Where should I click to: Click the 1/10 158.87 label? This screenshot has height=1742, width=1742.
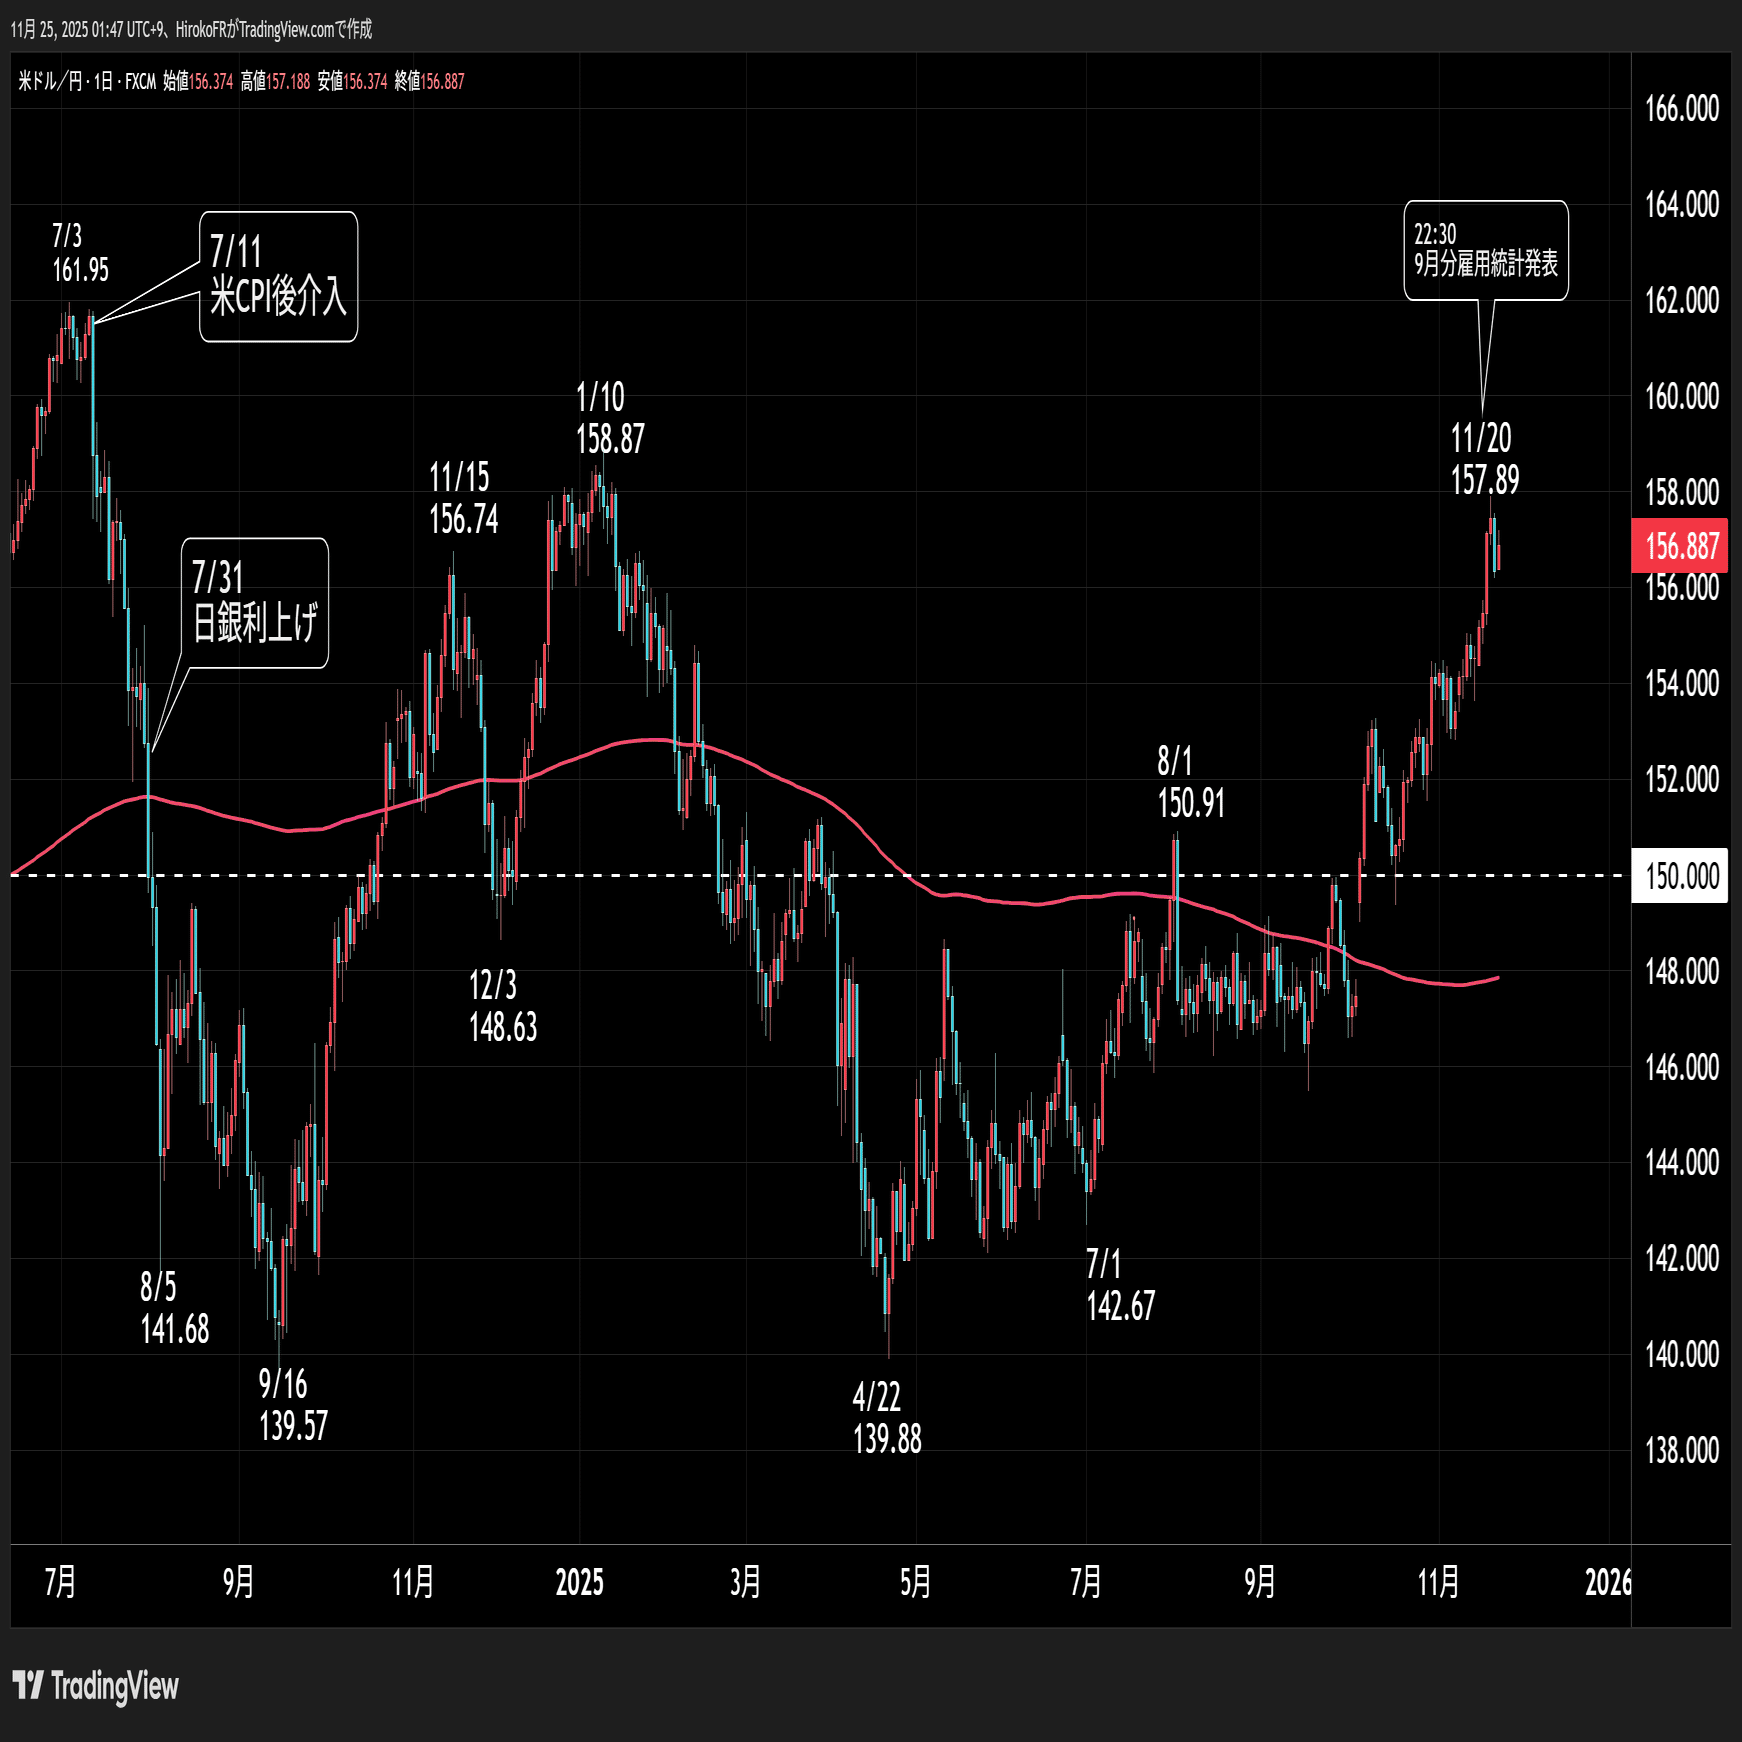pyautogui.click(x=610, y=418)
